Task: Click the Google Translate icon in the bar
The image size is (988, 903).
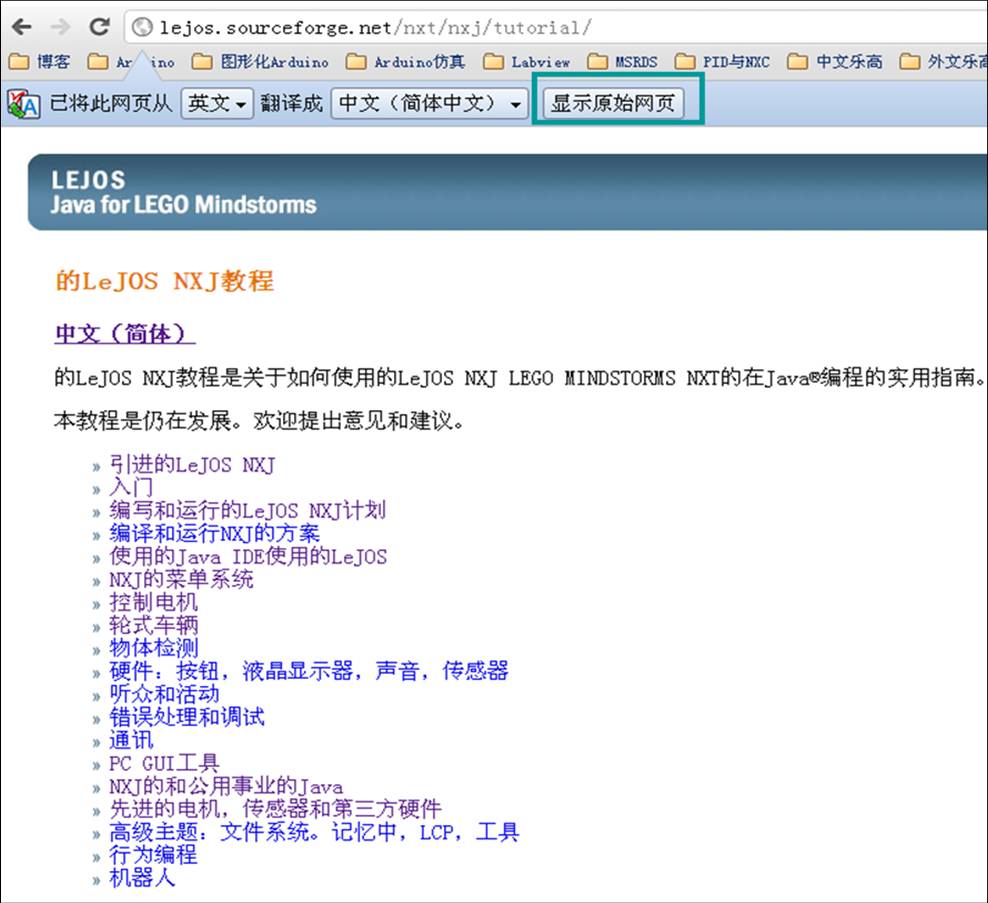Action: (24, 104)
